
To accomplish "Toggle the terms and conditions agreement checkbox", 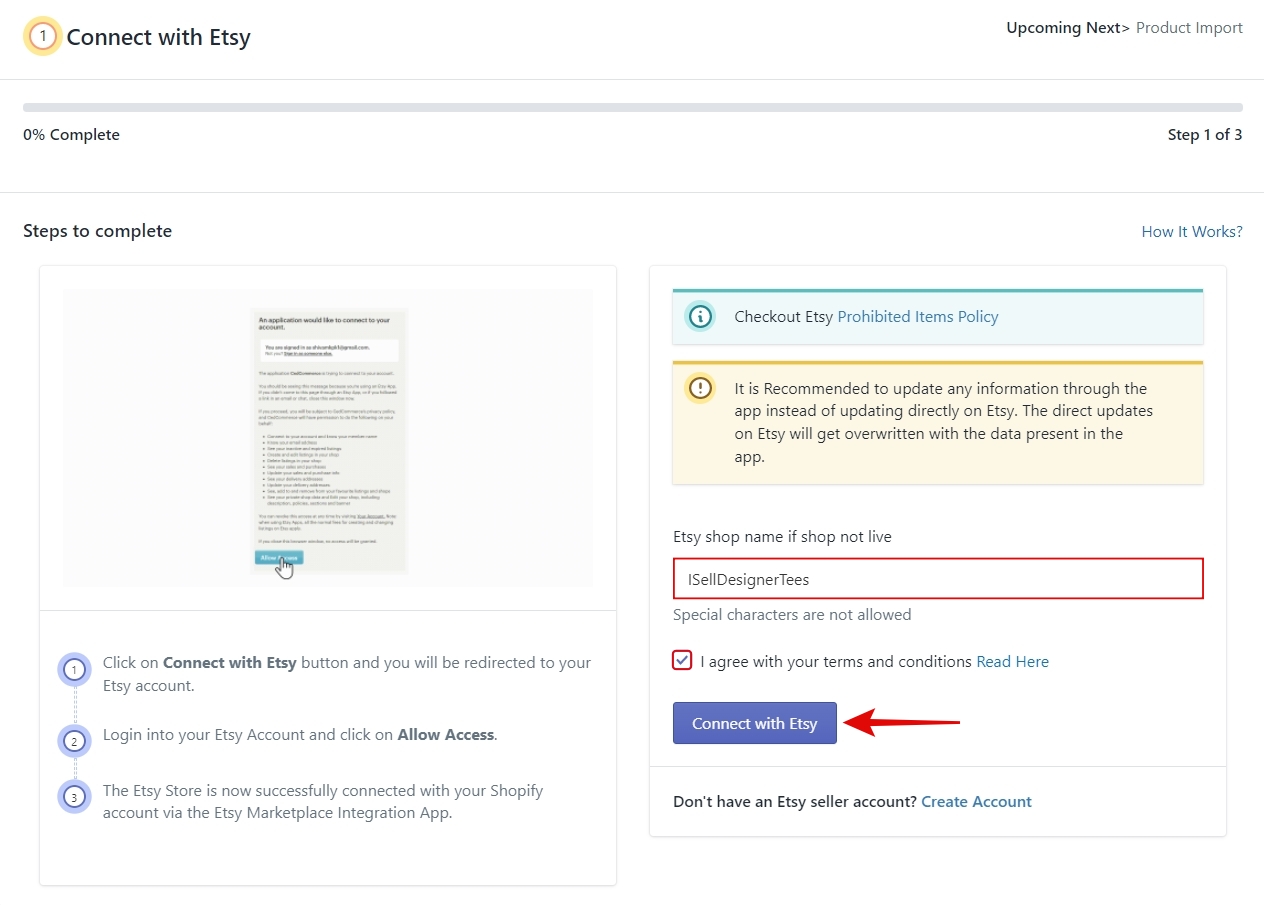I will 682,660.
